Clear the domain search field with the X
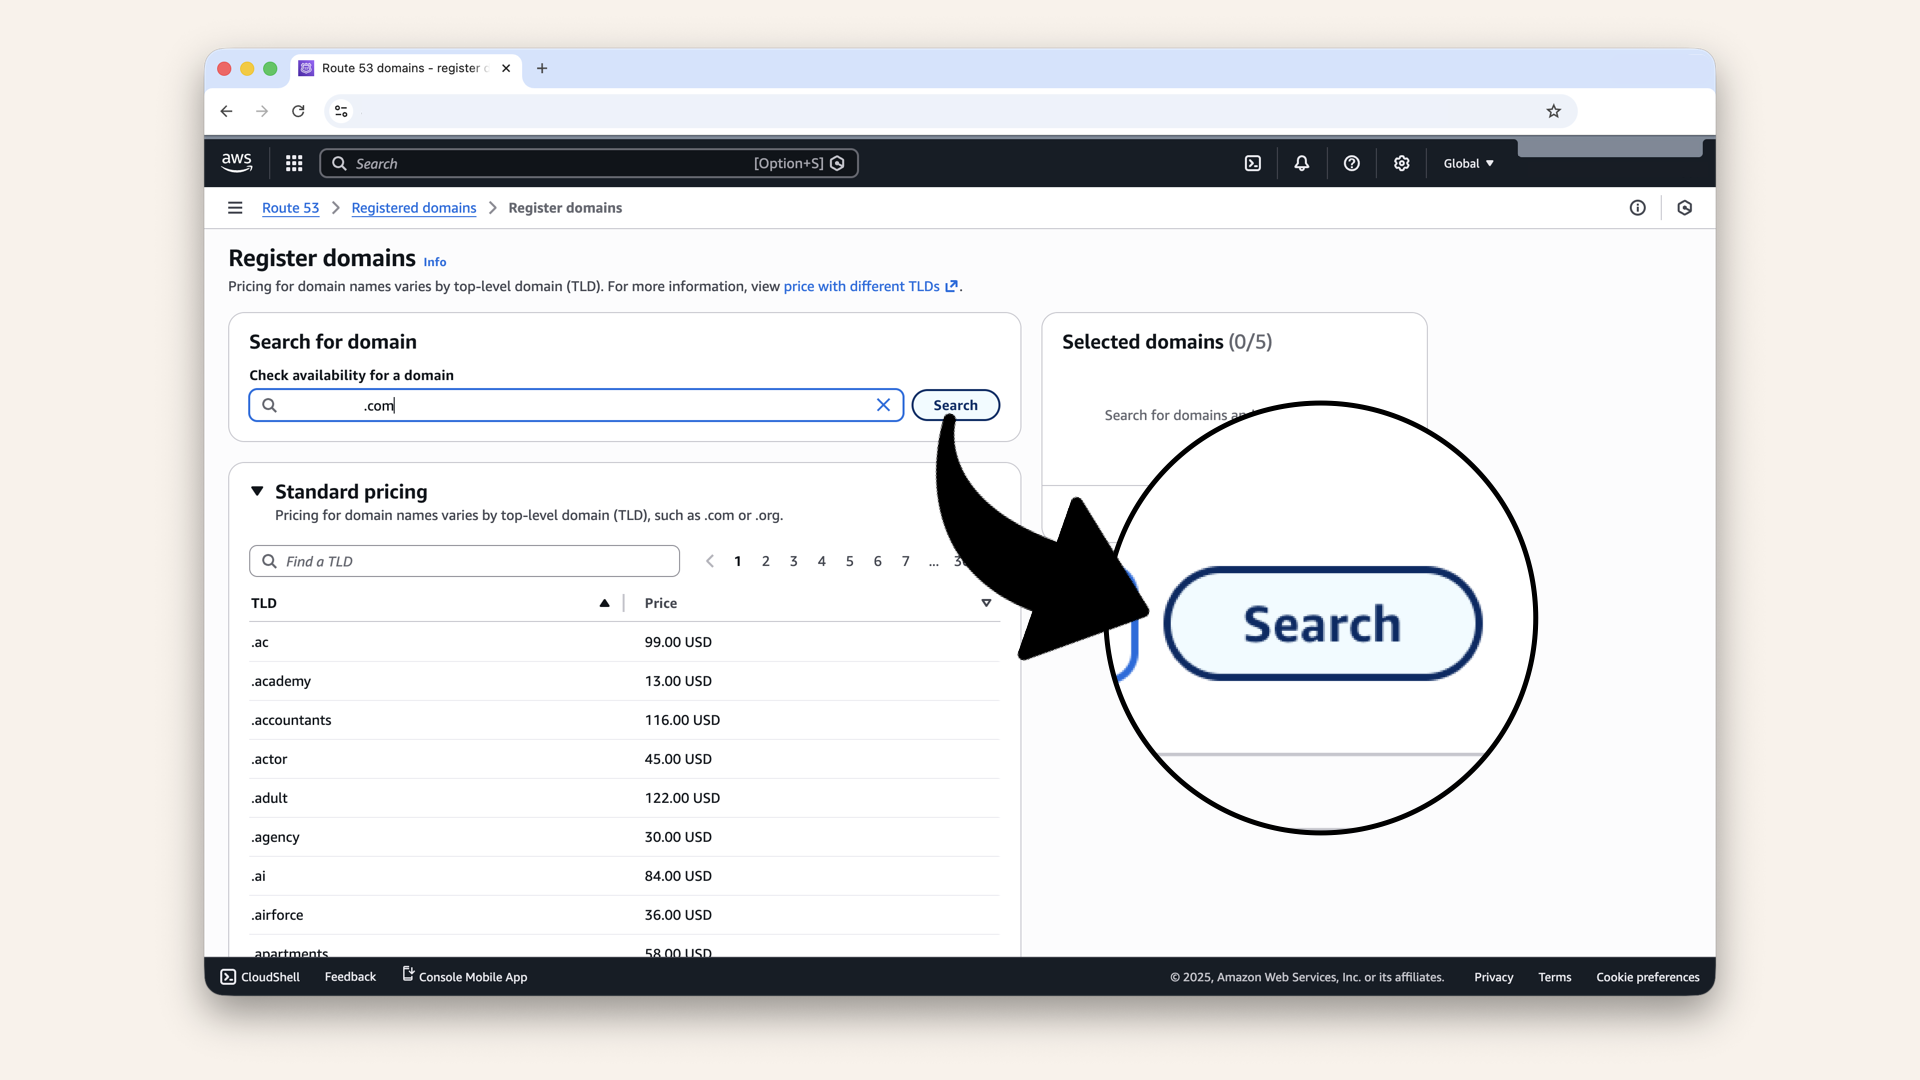This screenshot has width=1920, height=1080. (x=883, y=405)
